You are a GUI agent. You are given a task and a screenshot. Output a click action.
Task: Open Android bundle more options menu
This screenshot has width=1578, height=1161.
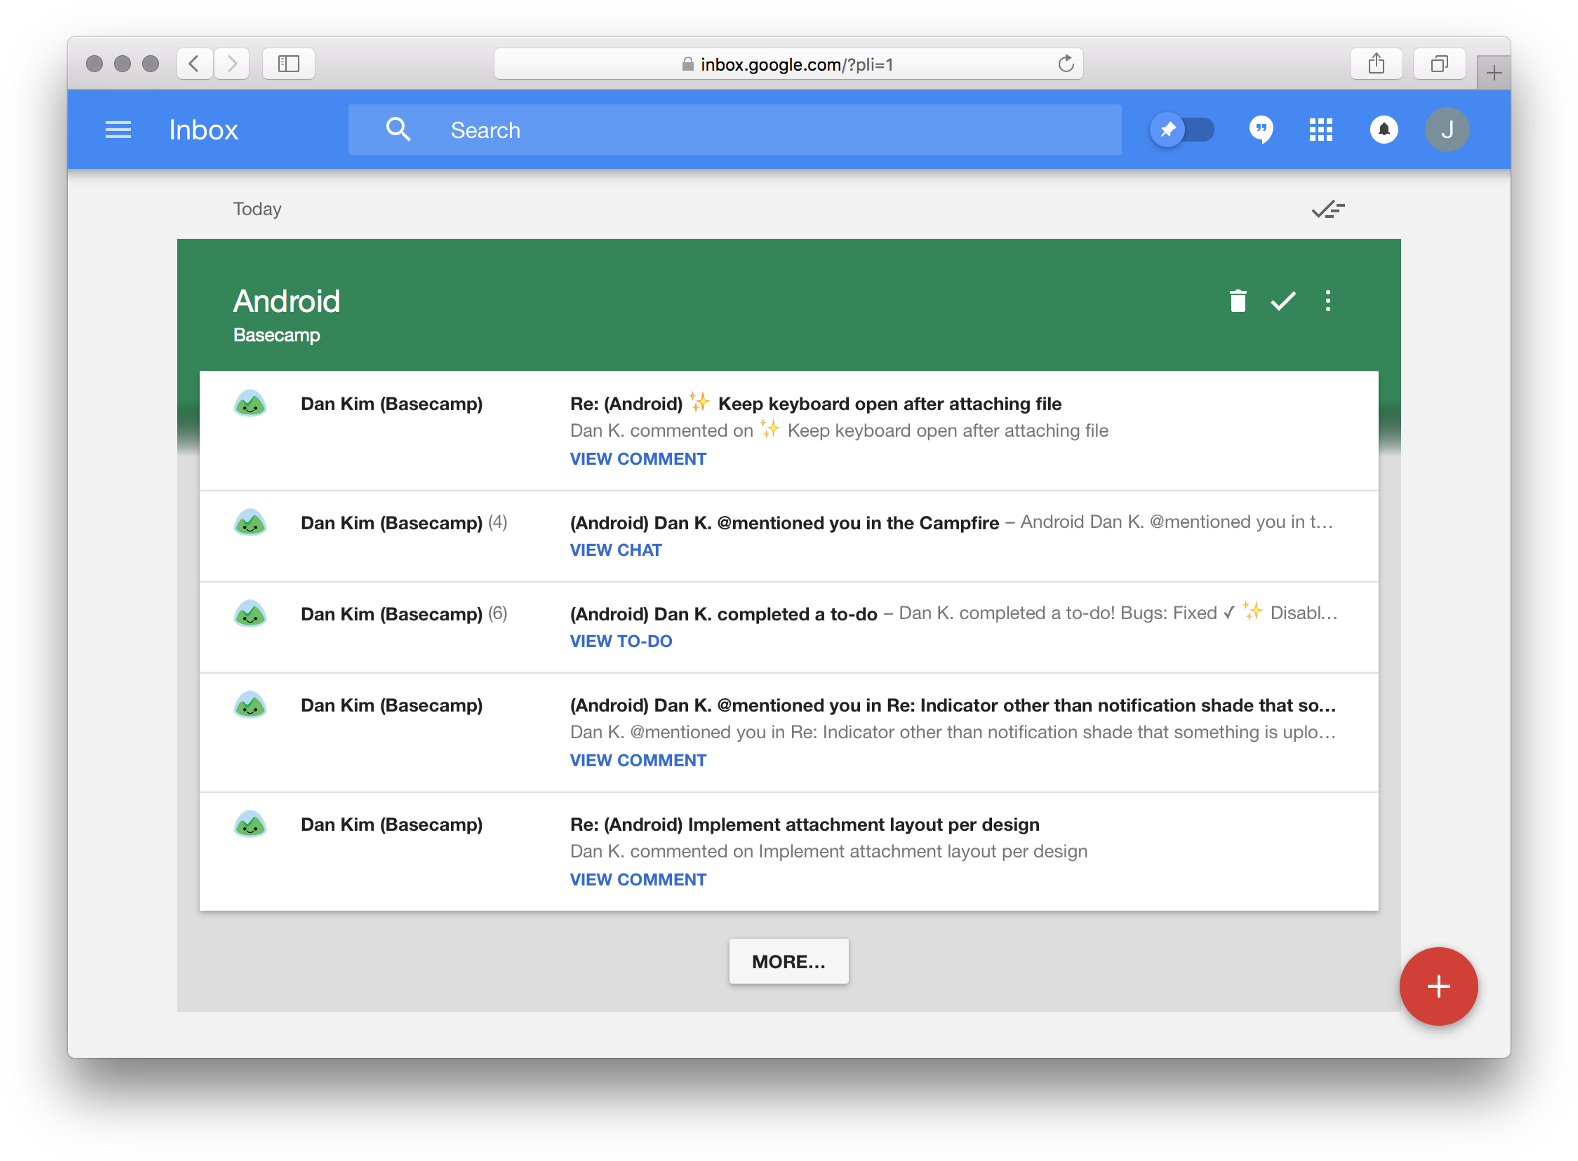1328,301
